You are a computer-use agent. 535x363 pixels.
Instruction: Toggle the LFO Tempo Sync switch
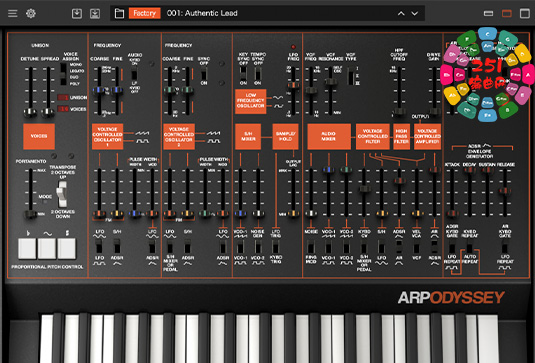(x=258, y=74)
